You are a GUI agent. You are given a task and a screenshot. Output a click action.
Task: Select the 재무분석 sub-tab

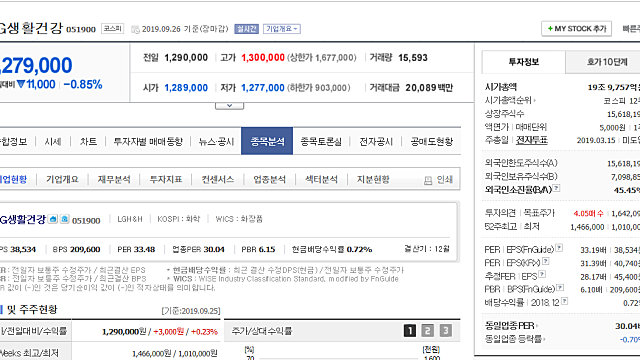[114, 180]
